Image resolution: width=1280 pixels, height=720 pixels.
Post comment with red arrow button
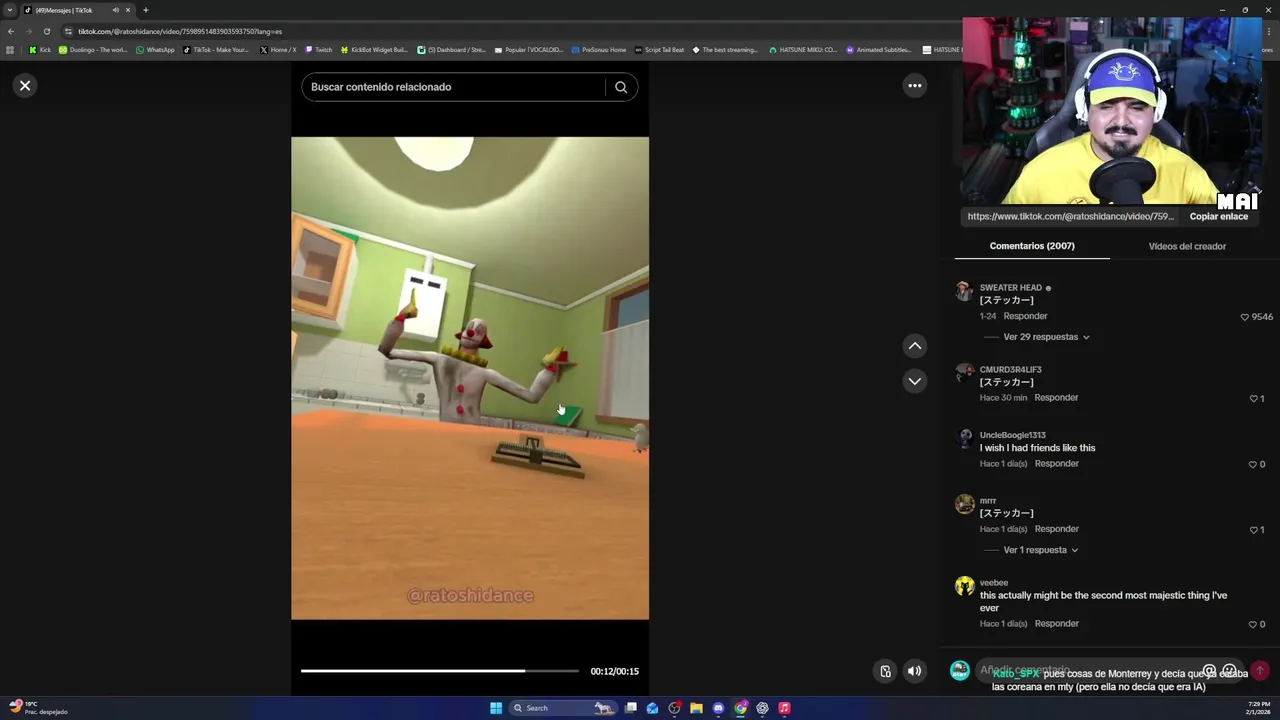tap(1260, 671)
